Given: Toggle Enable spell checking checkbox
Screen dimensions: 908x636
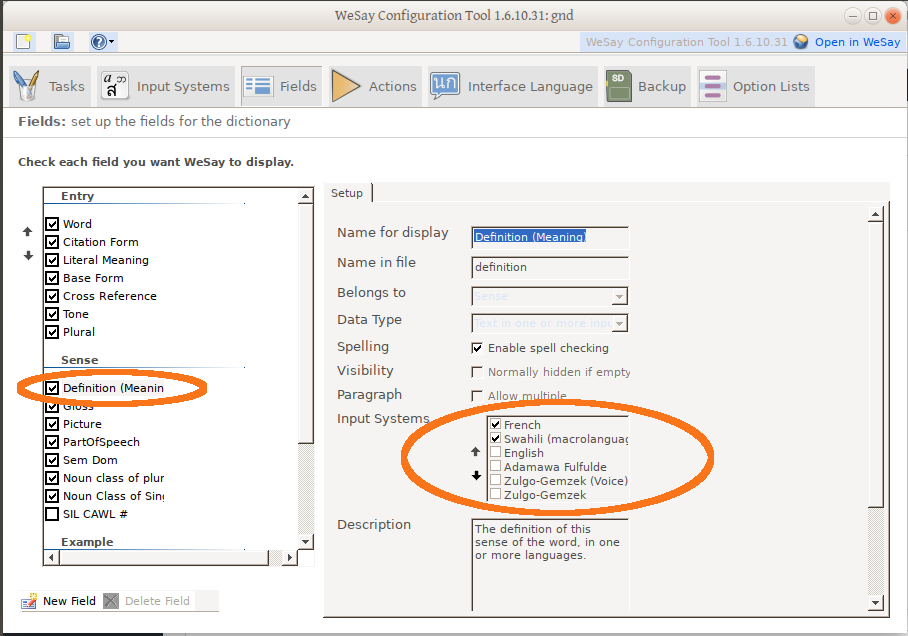Looking at the screenshot, I should coord(477,348).
